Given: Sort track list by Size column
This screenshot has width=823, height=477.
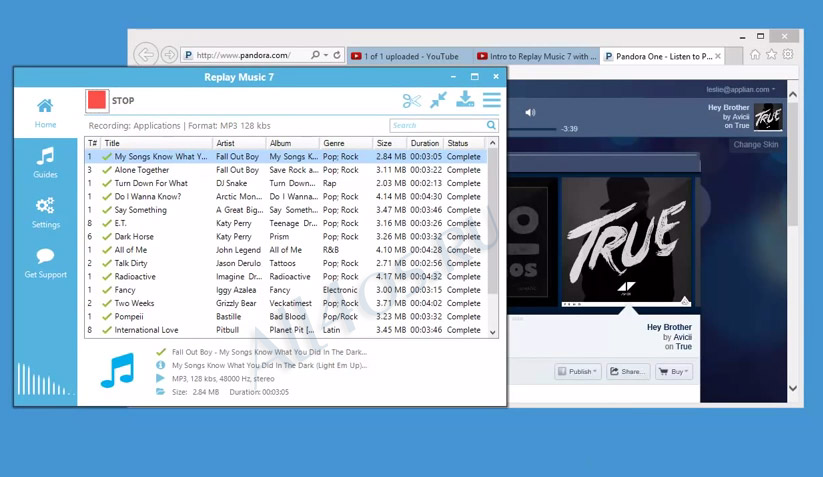Looking at the screenshot, I should 390,143.
